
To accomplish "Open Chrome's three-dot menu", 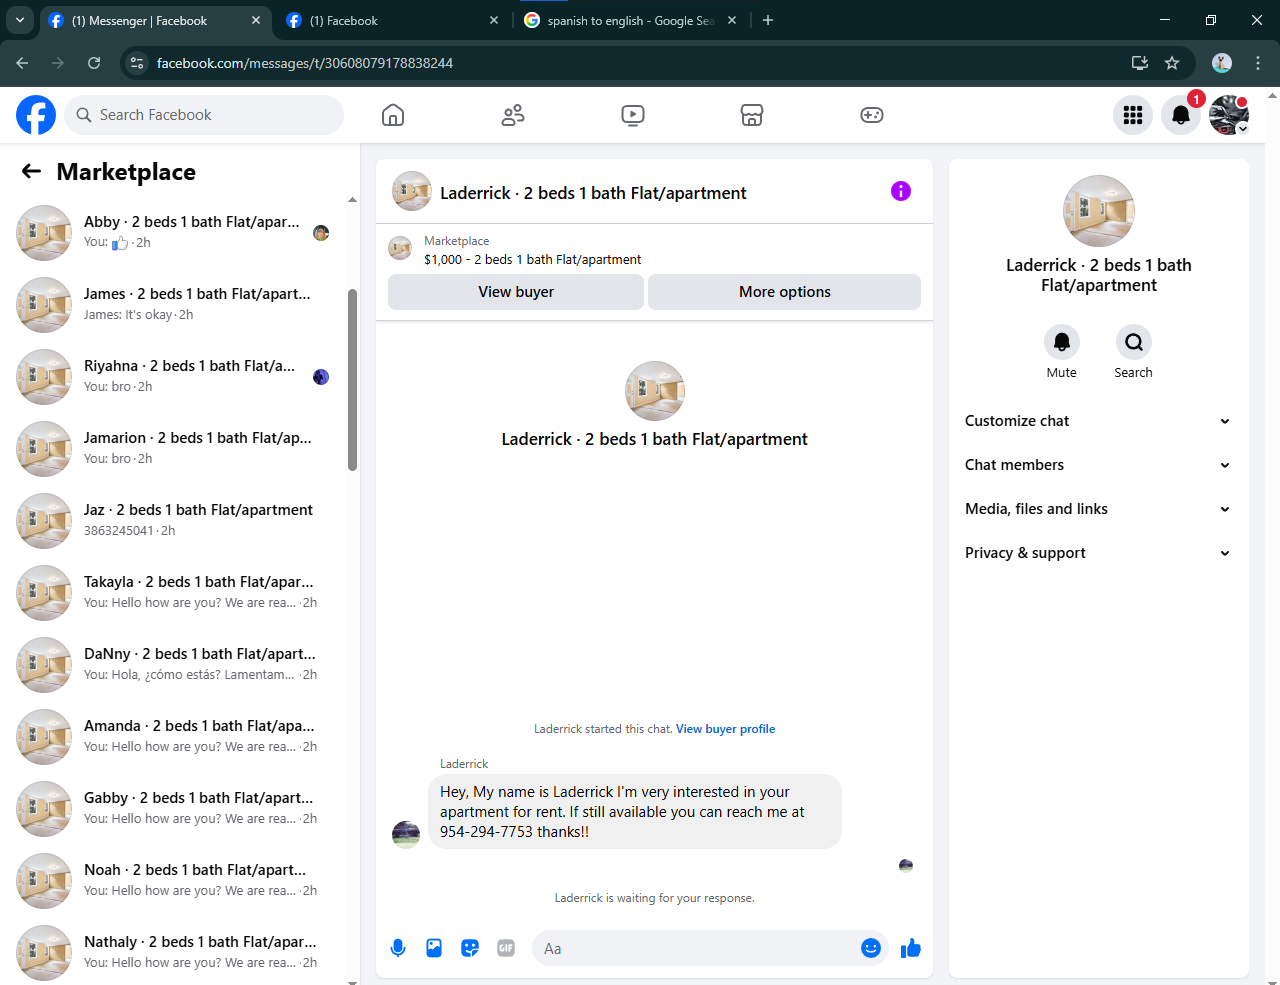I will click(x=1258, y=63).
